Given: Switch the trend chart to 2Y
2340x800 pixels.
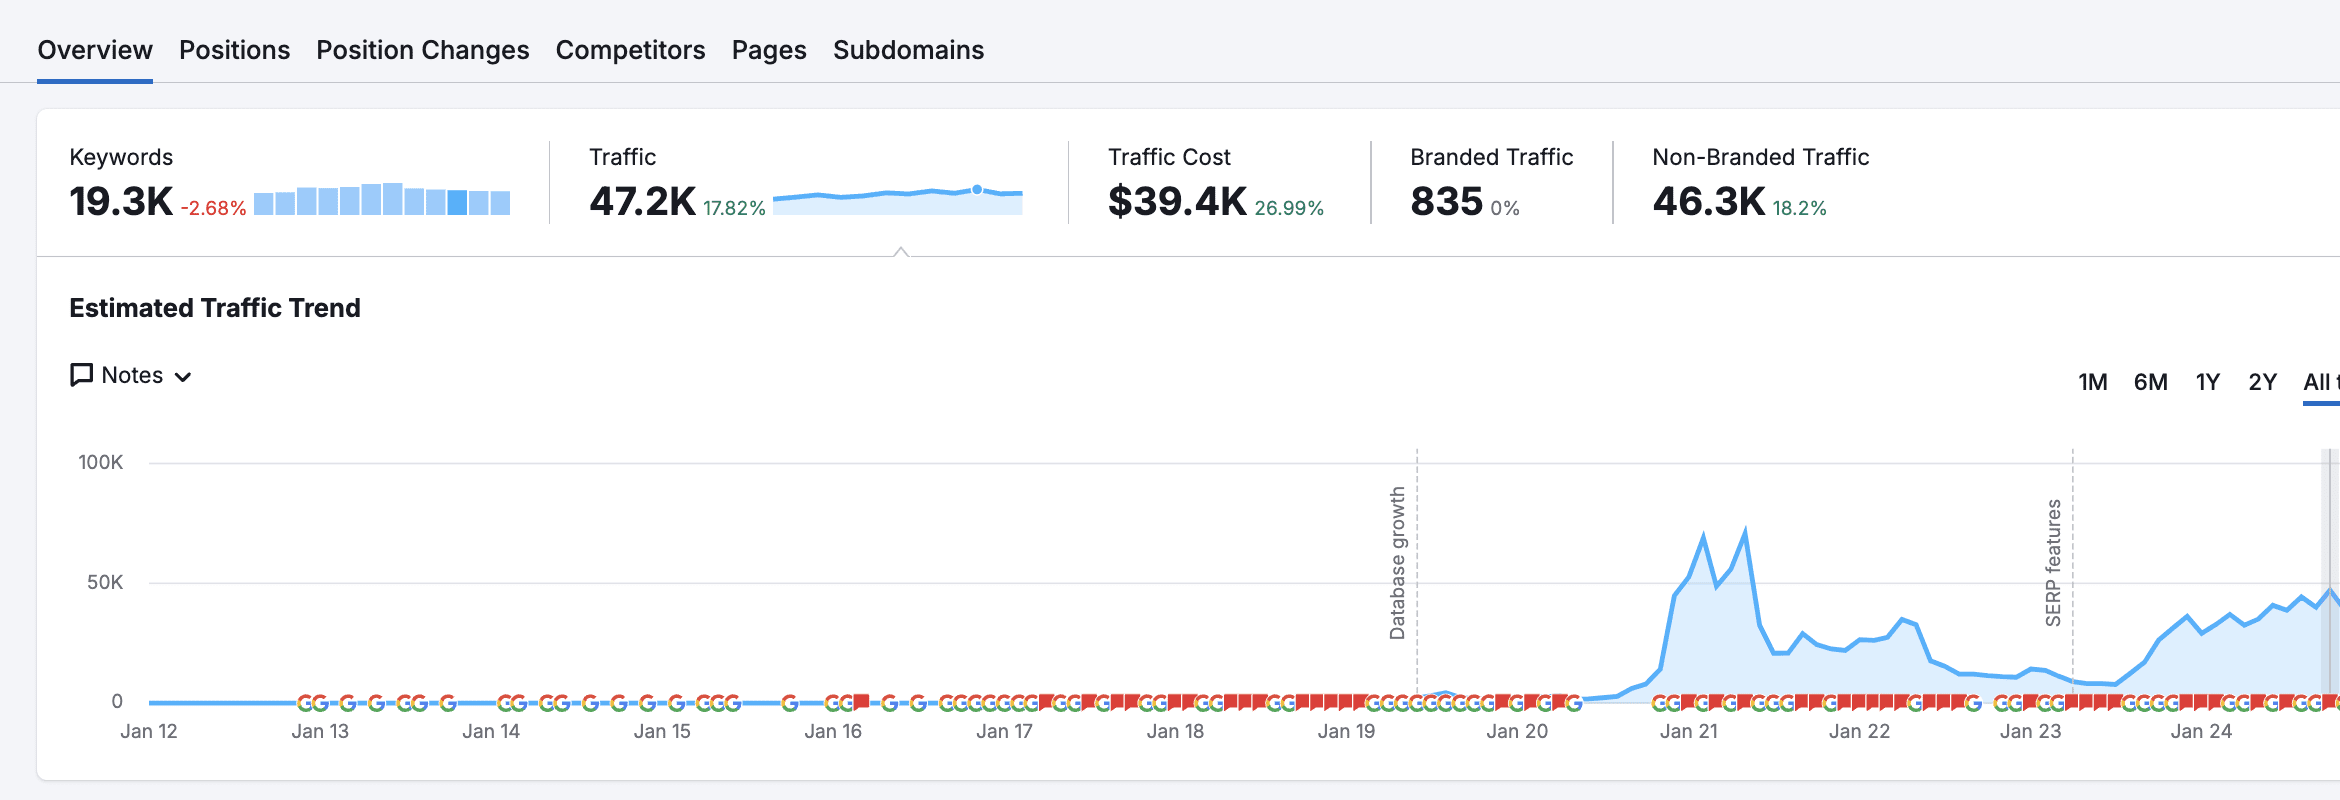Looking at the screenshot, I should coord(2262,382).
